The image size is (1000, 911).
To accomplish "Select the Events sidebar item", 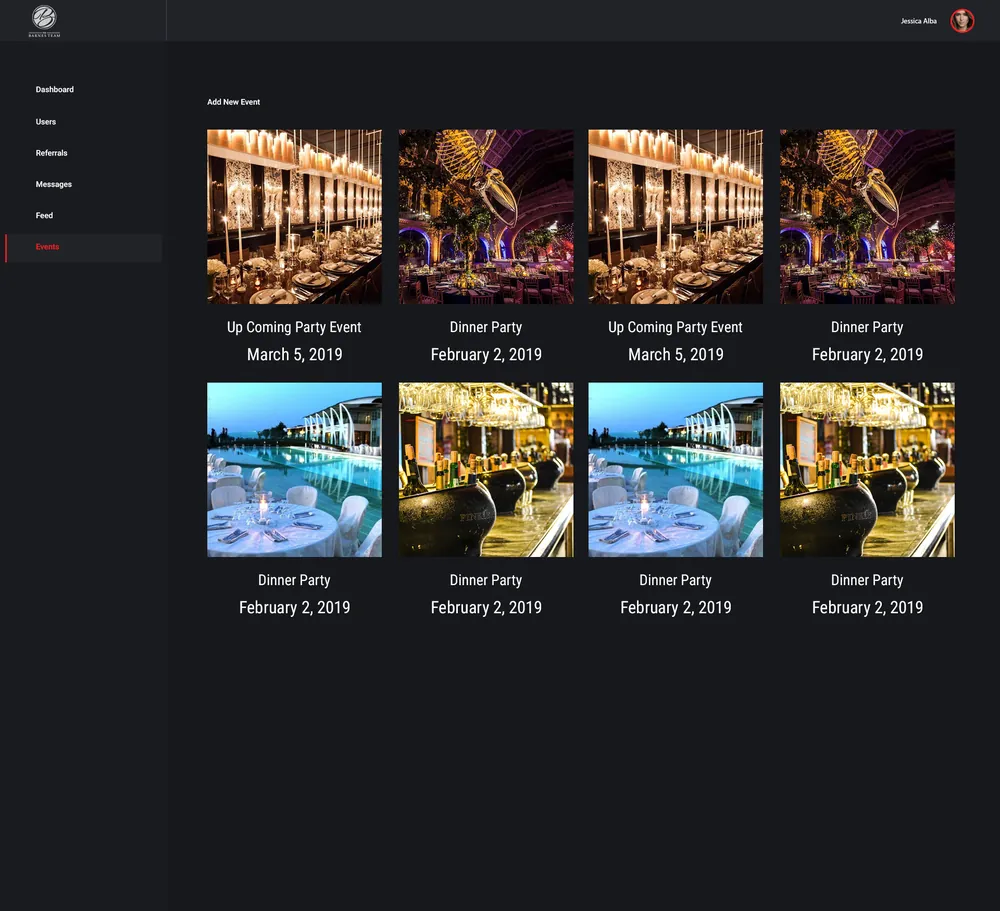I will (x=84, y=247).
